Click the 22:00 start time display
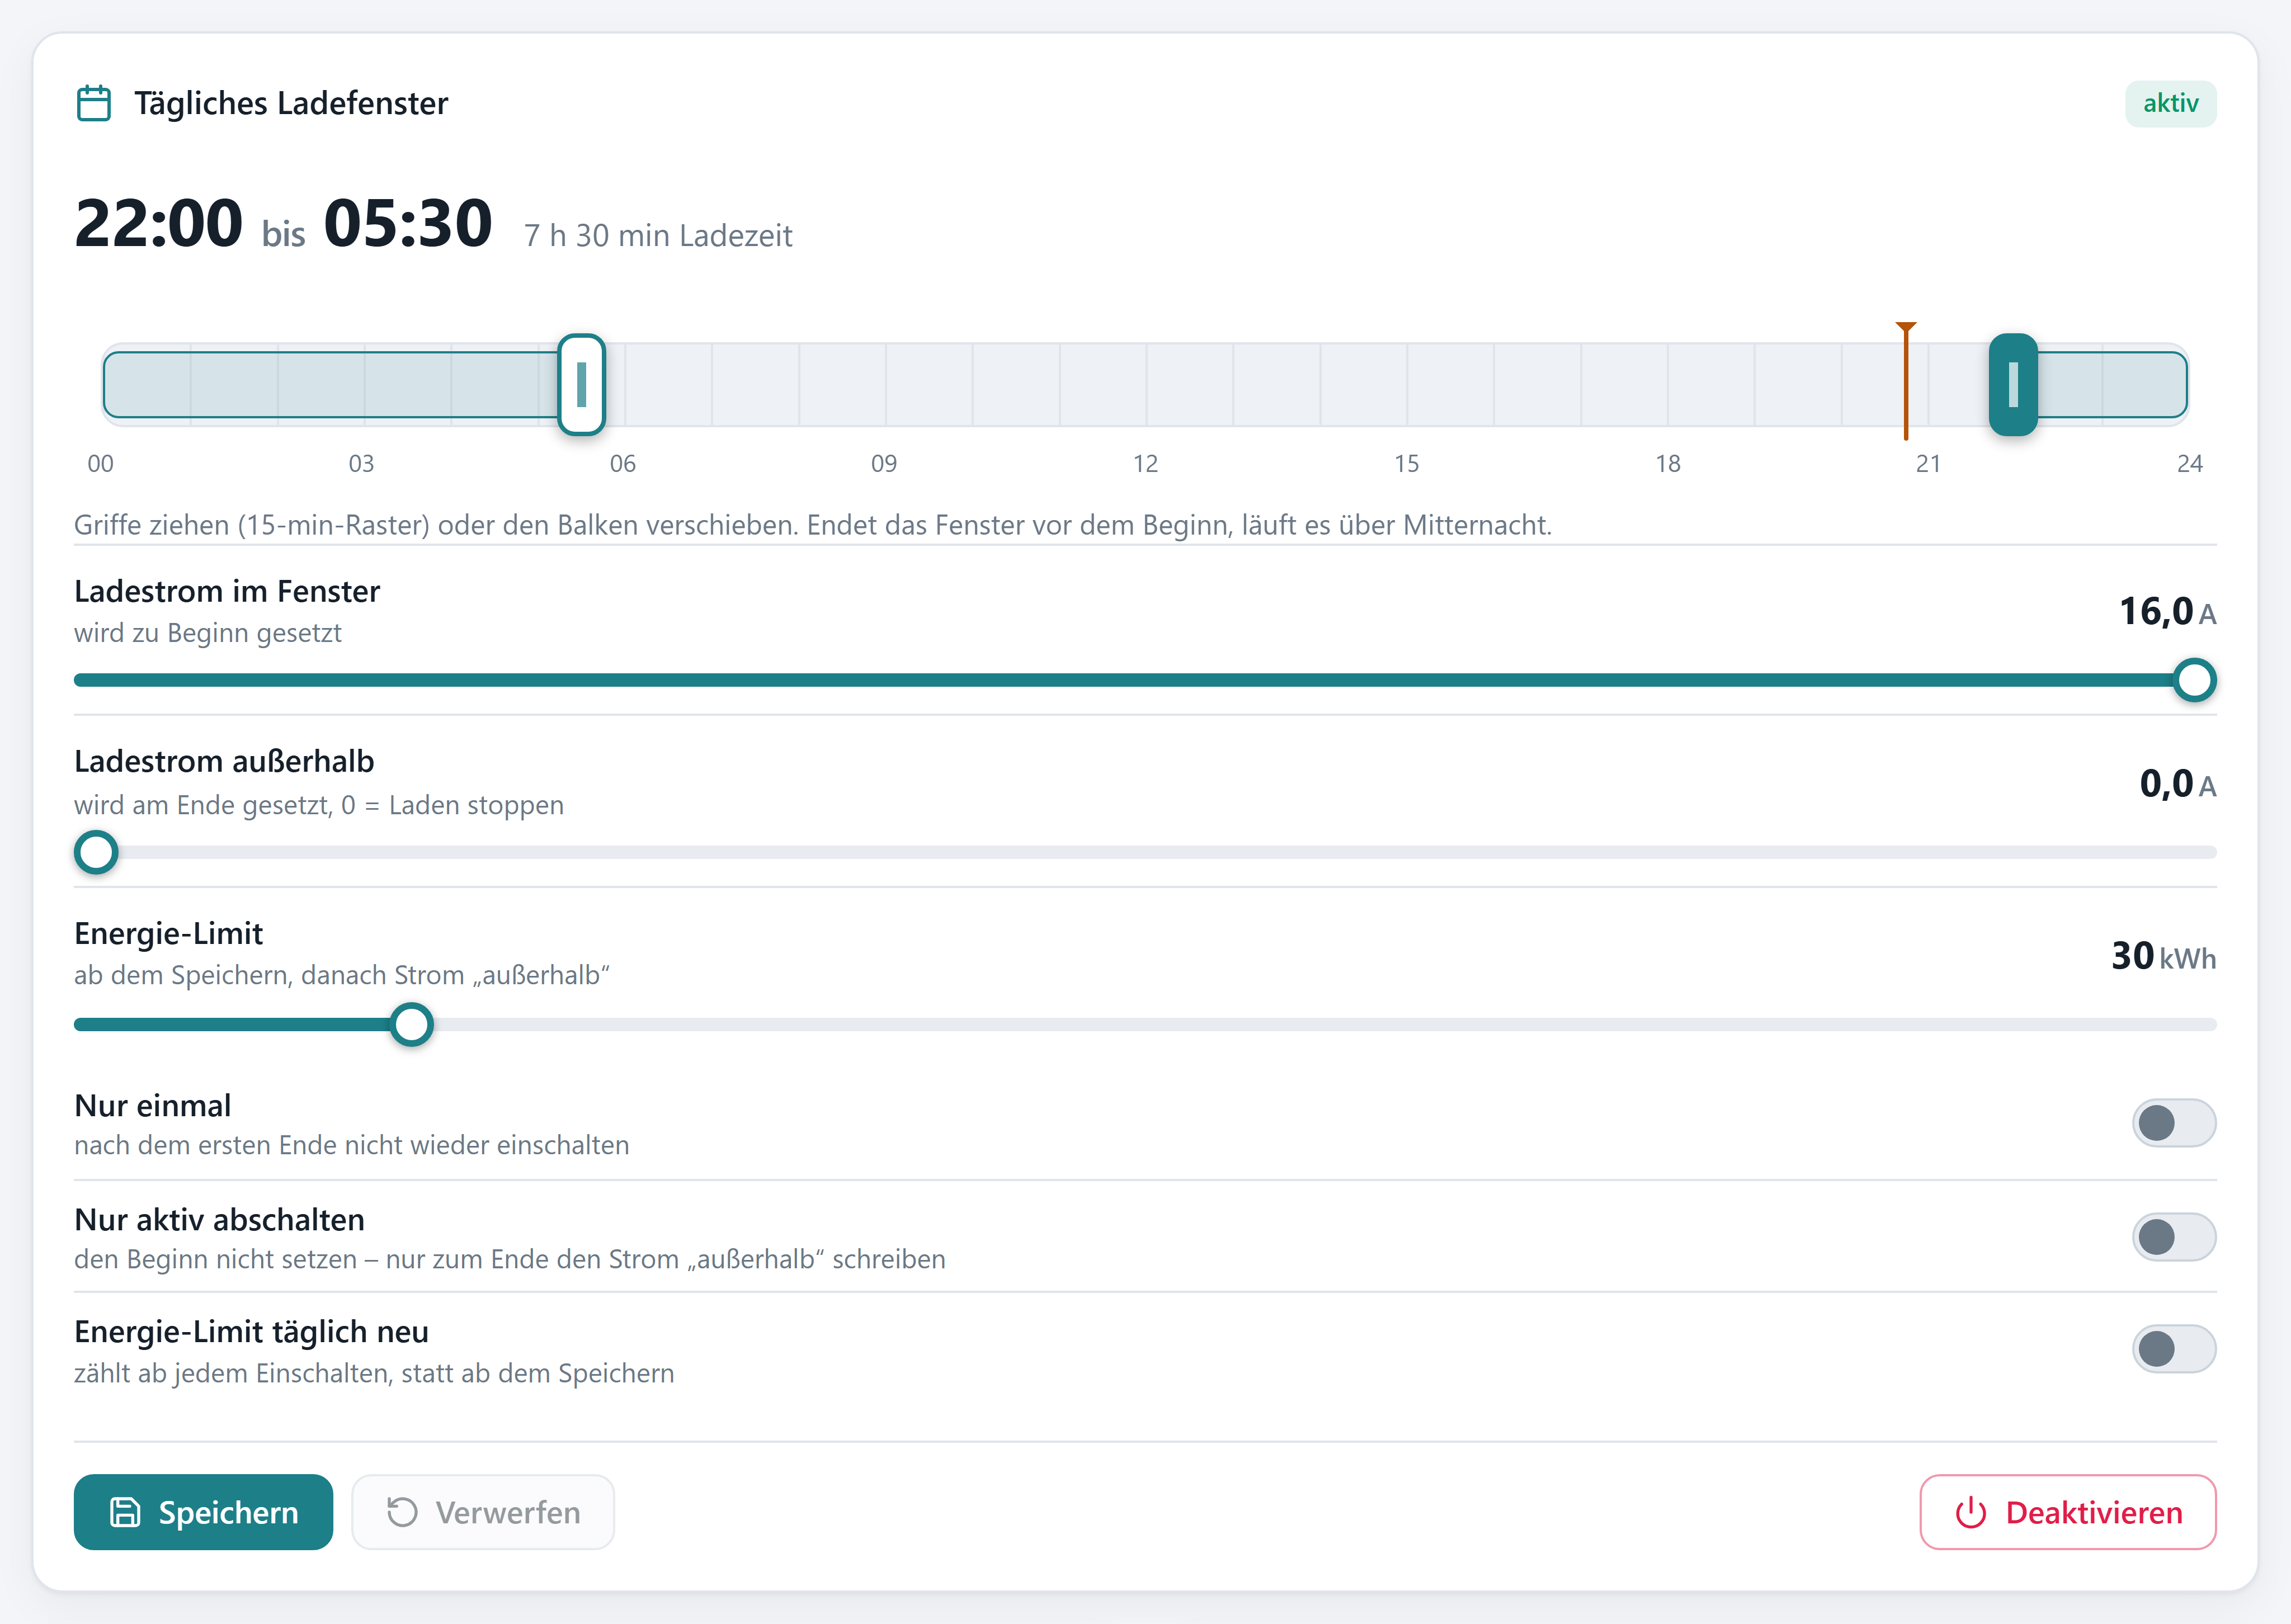The width and height of the screenshot is (2291, 1624). click(x=158, y=223)
